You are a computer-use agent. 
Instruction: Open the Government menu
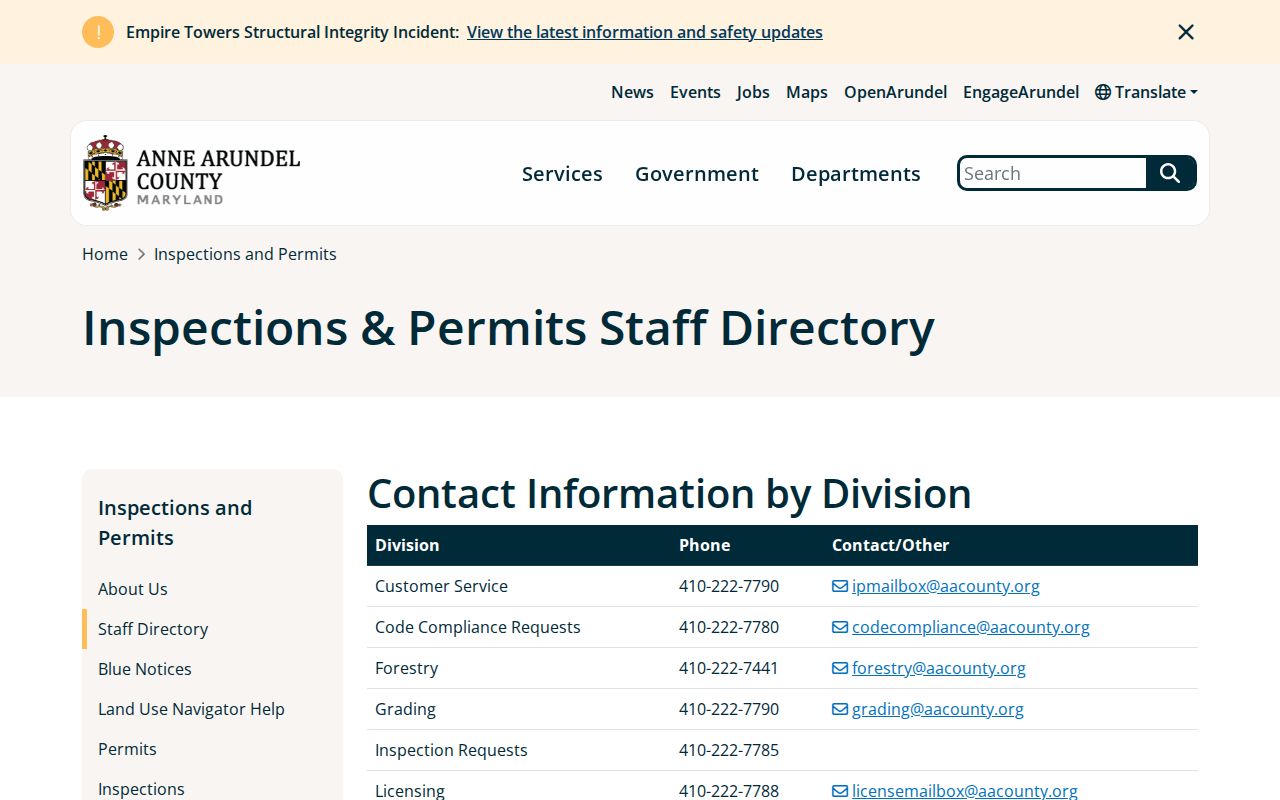pos(697,174)
